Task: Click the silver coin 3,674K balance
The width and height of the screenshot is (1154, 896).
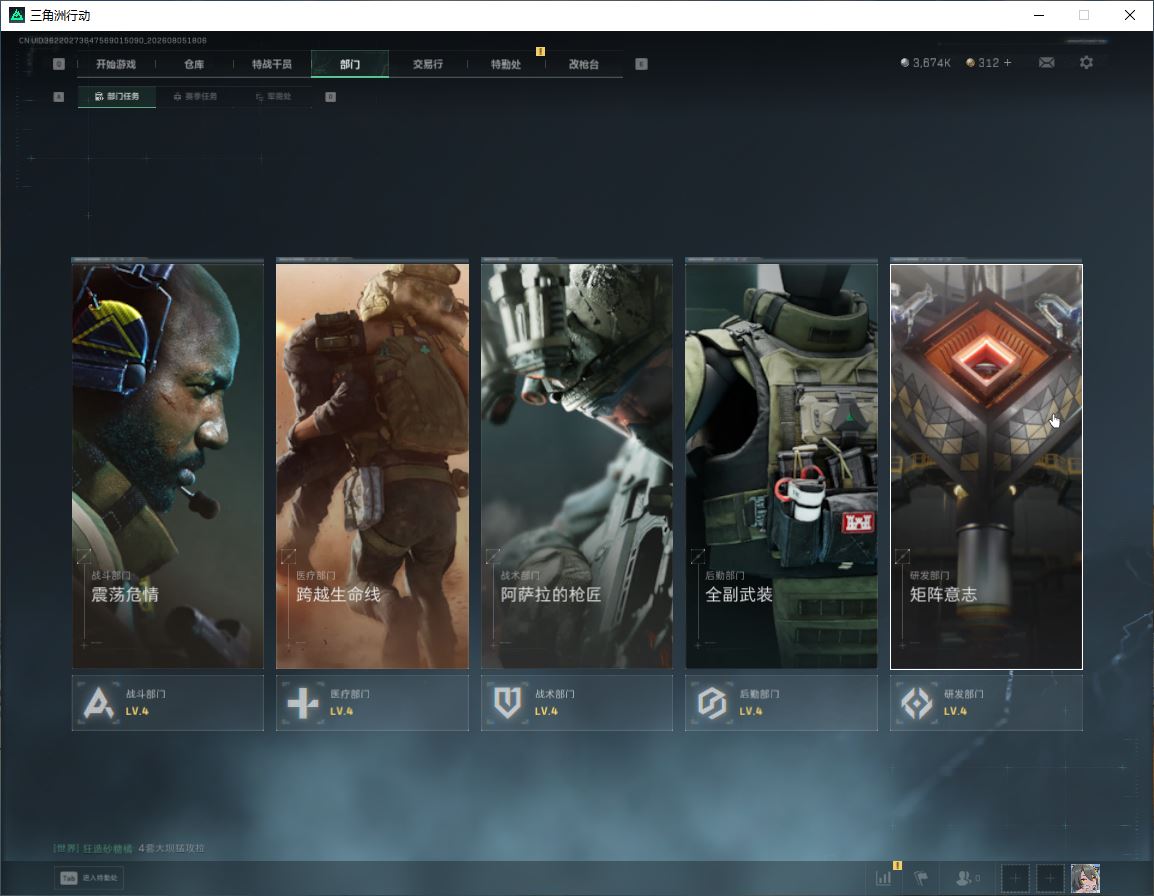Action: coord(925,63)
